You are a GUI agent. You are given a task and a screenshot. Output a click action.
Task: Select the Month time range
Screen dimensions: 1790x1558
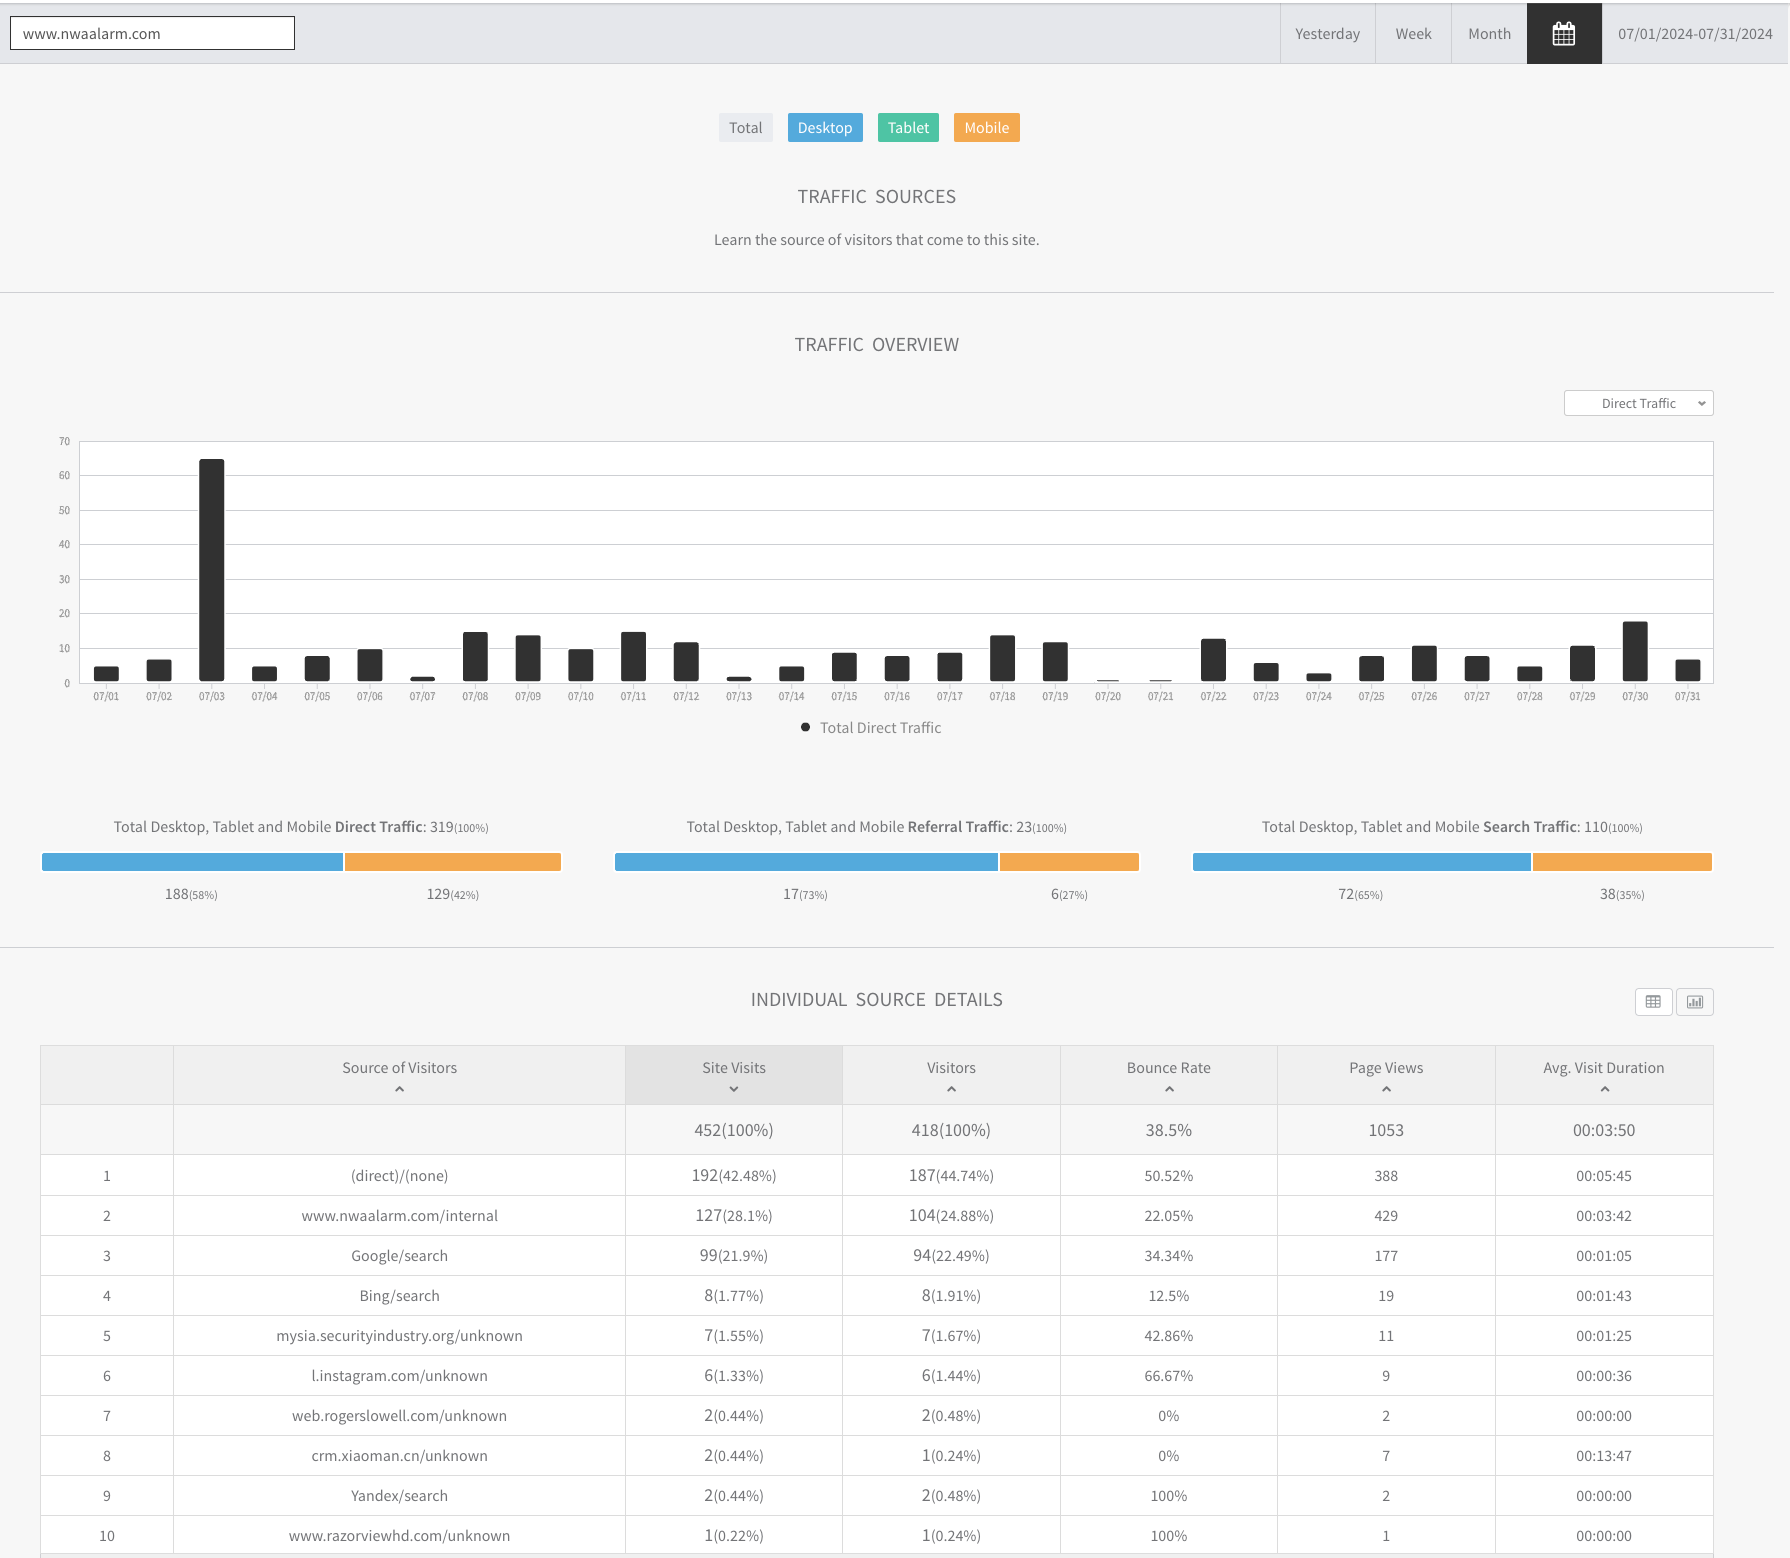click(1489, 34)
